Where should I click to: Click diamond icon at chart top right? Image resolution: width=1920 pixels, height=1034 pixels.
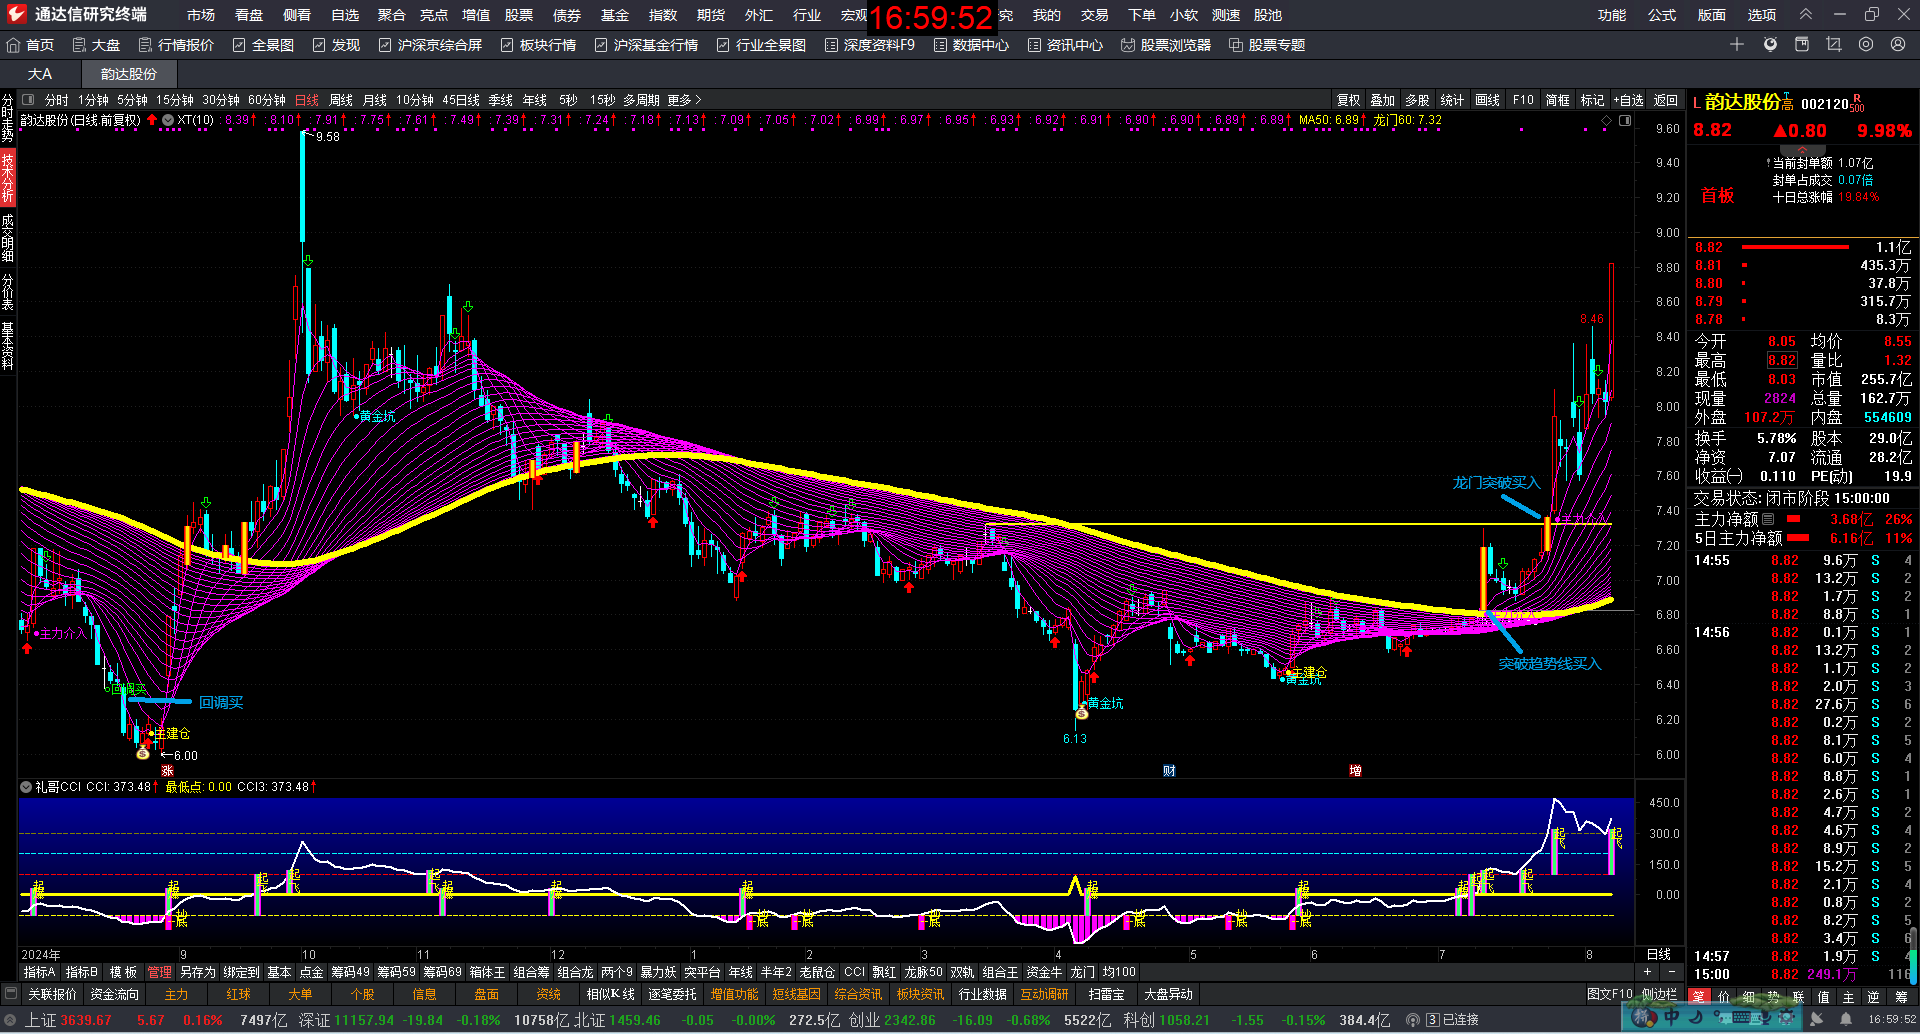click(x=1607, y=120)
